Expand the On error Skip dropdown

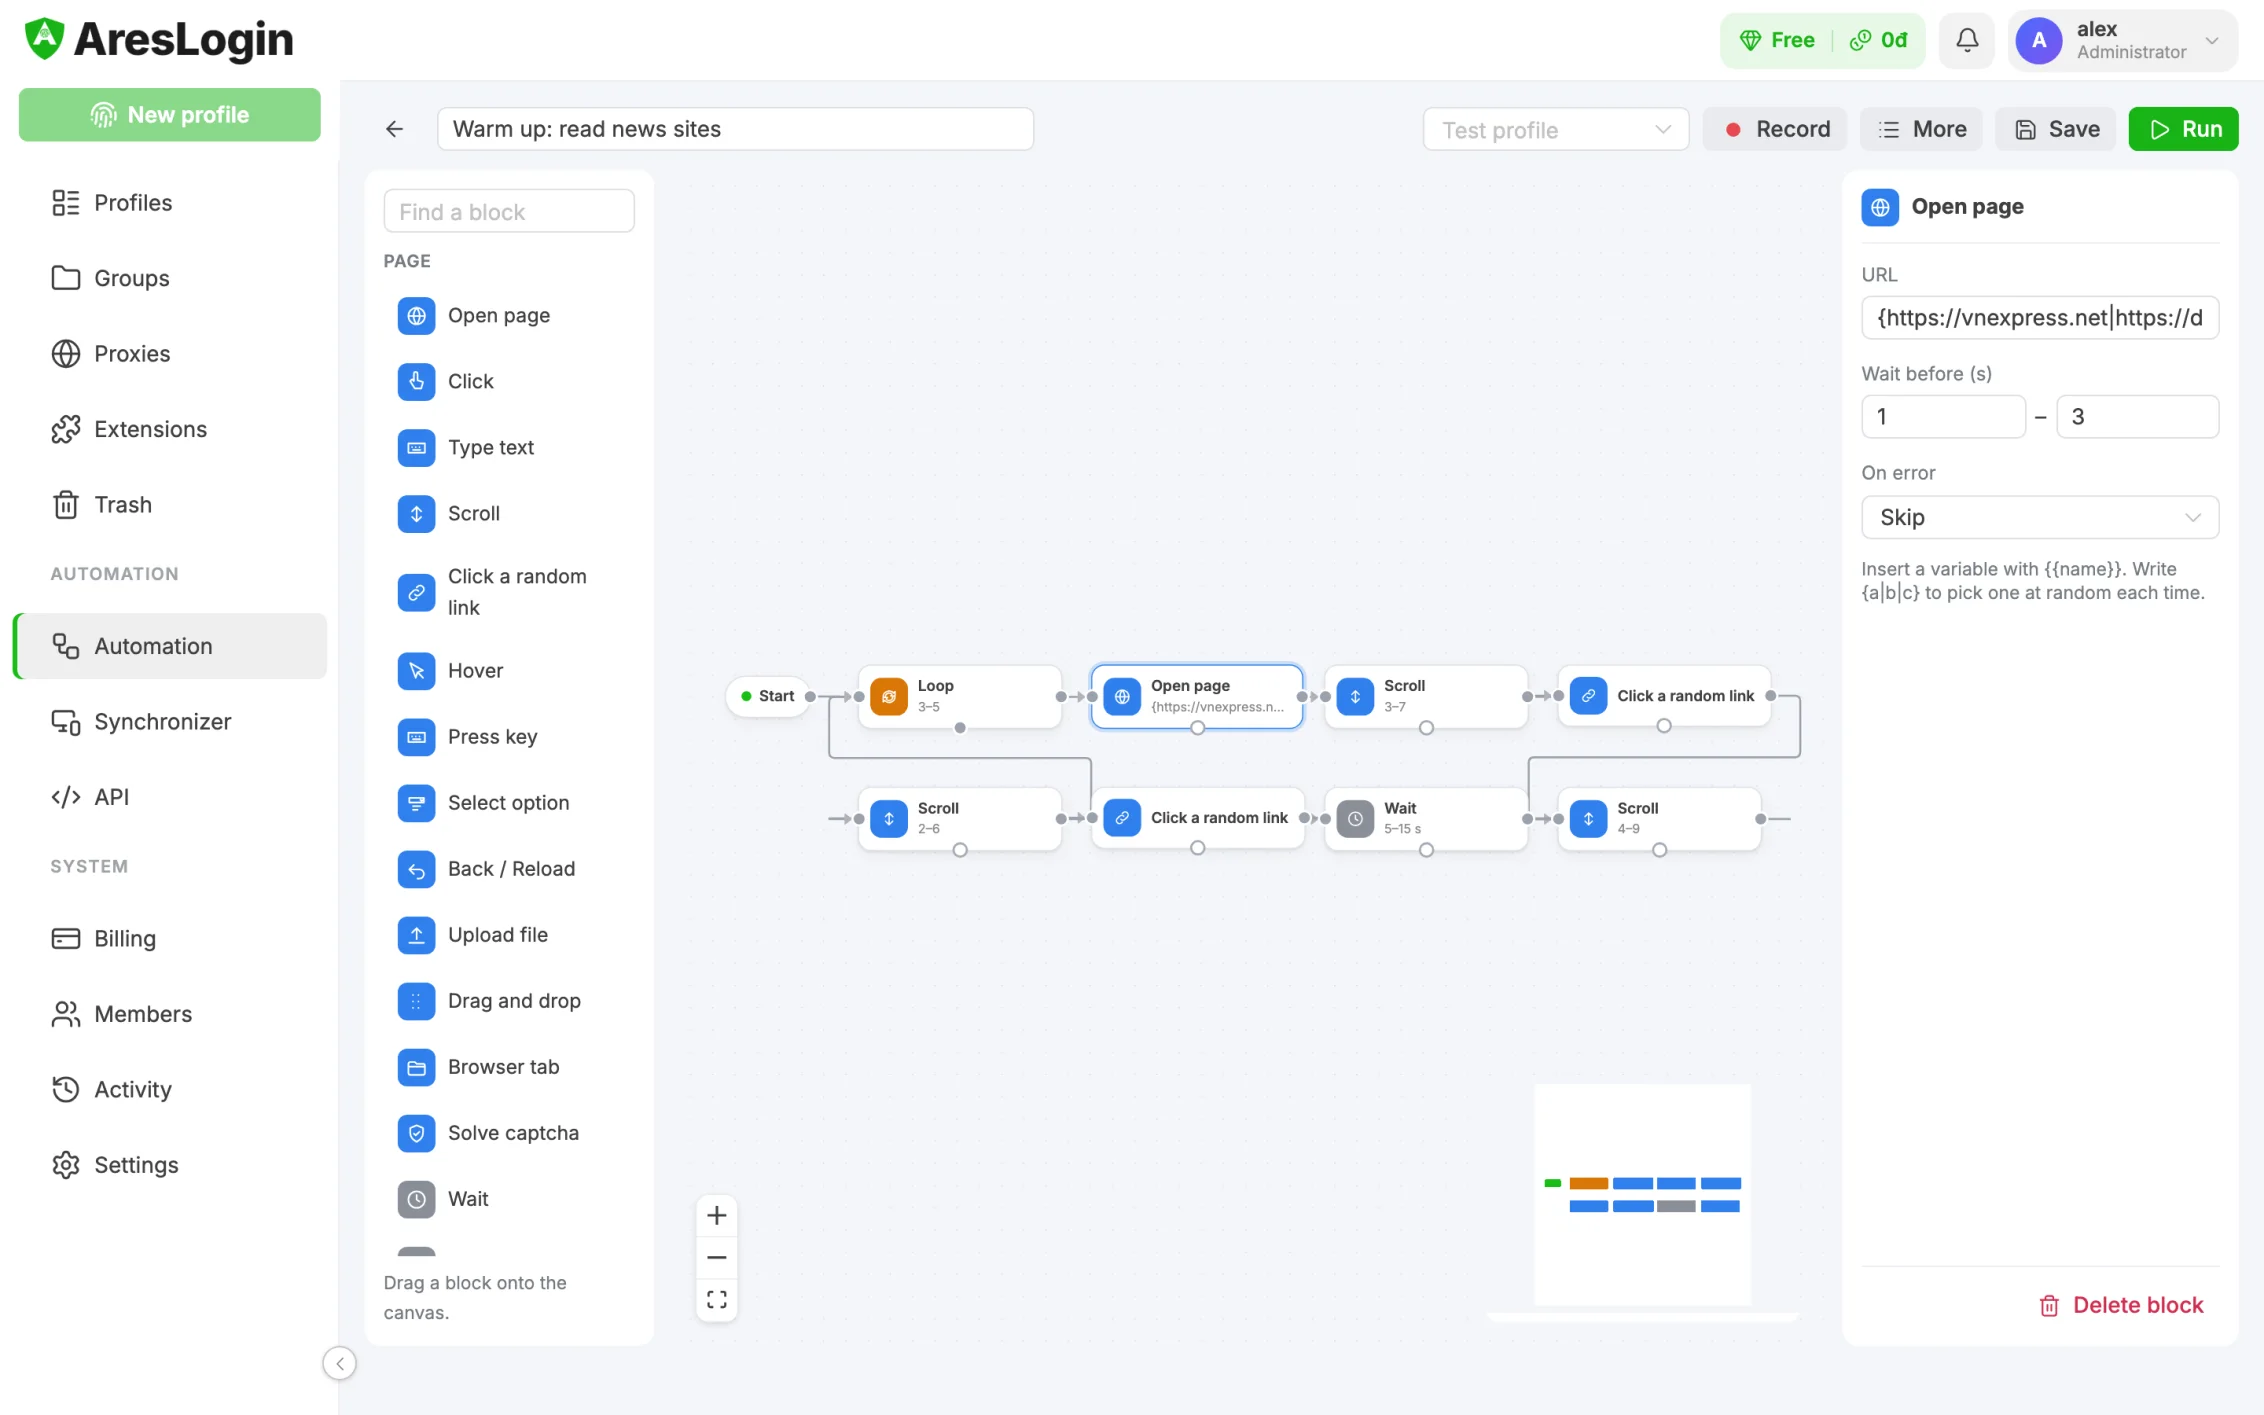(x=2040, y=518)
